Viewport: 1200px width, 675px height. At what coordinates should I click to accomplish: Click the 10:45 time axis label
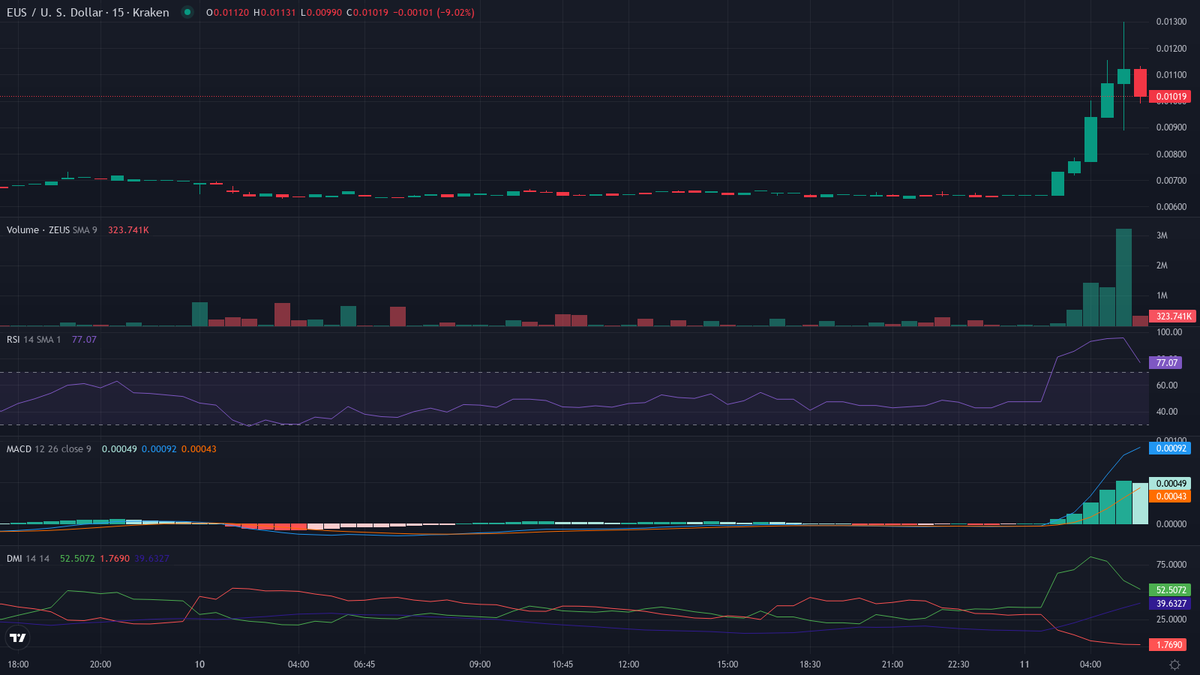(x=562, y=664)
